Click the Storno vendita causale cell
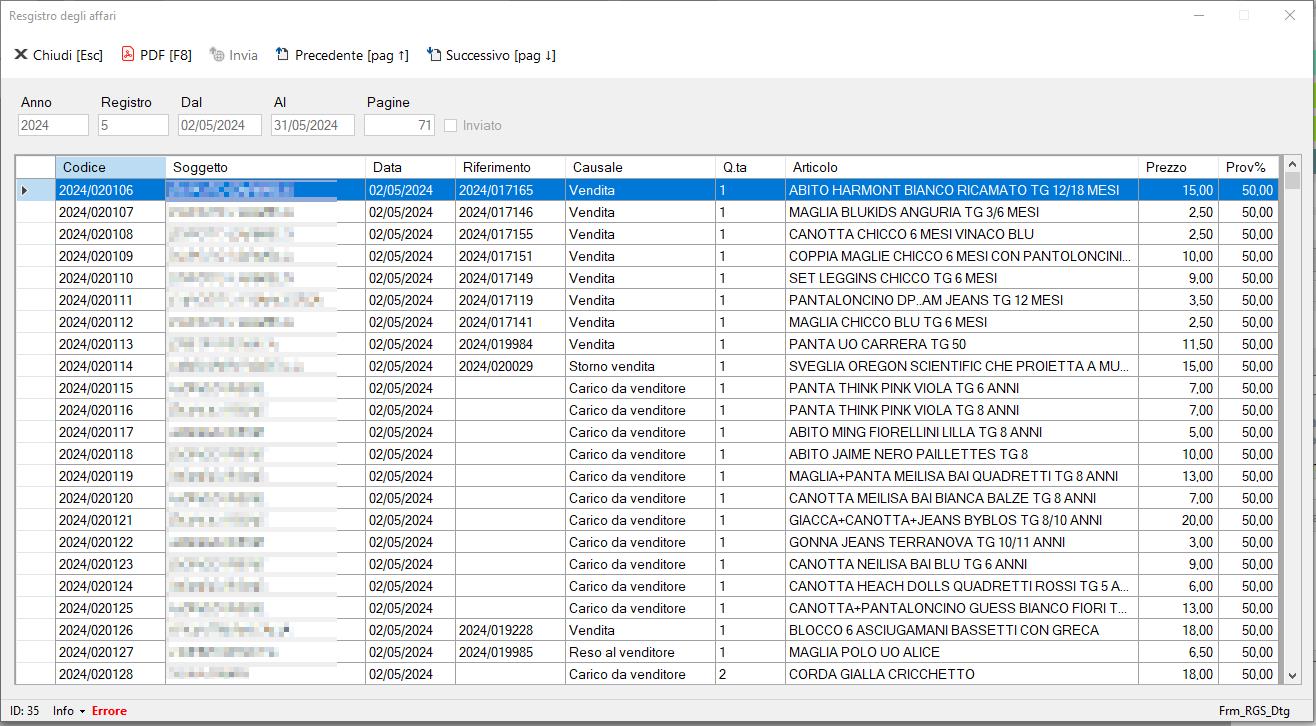This screenshot has height=726, width=1316. [640, 366]
